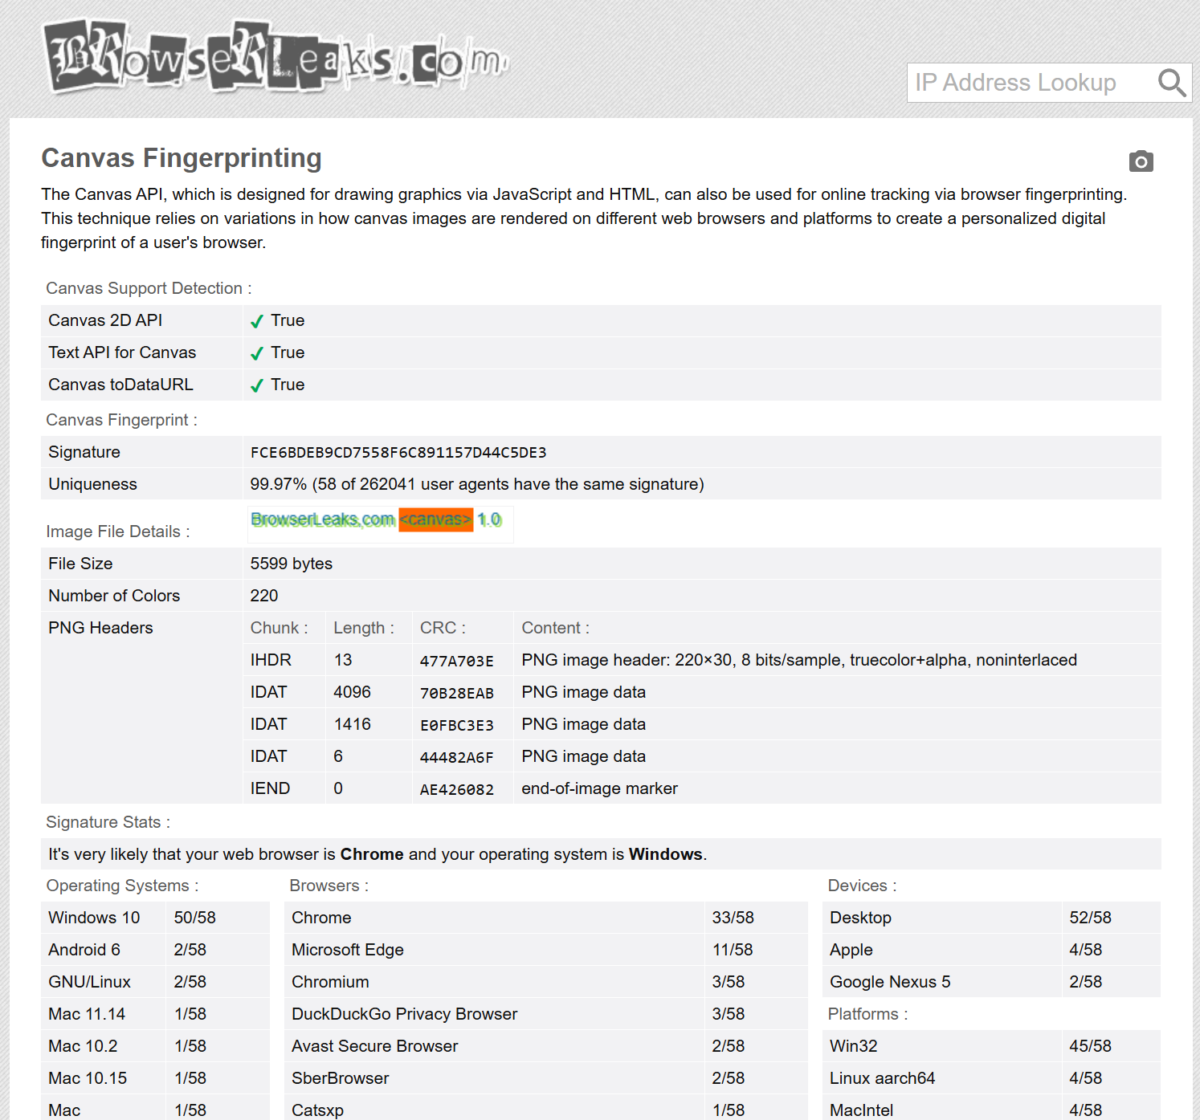Select the signature hash value
Screen dimensions: 1200x1120
(x=398, y=452)
